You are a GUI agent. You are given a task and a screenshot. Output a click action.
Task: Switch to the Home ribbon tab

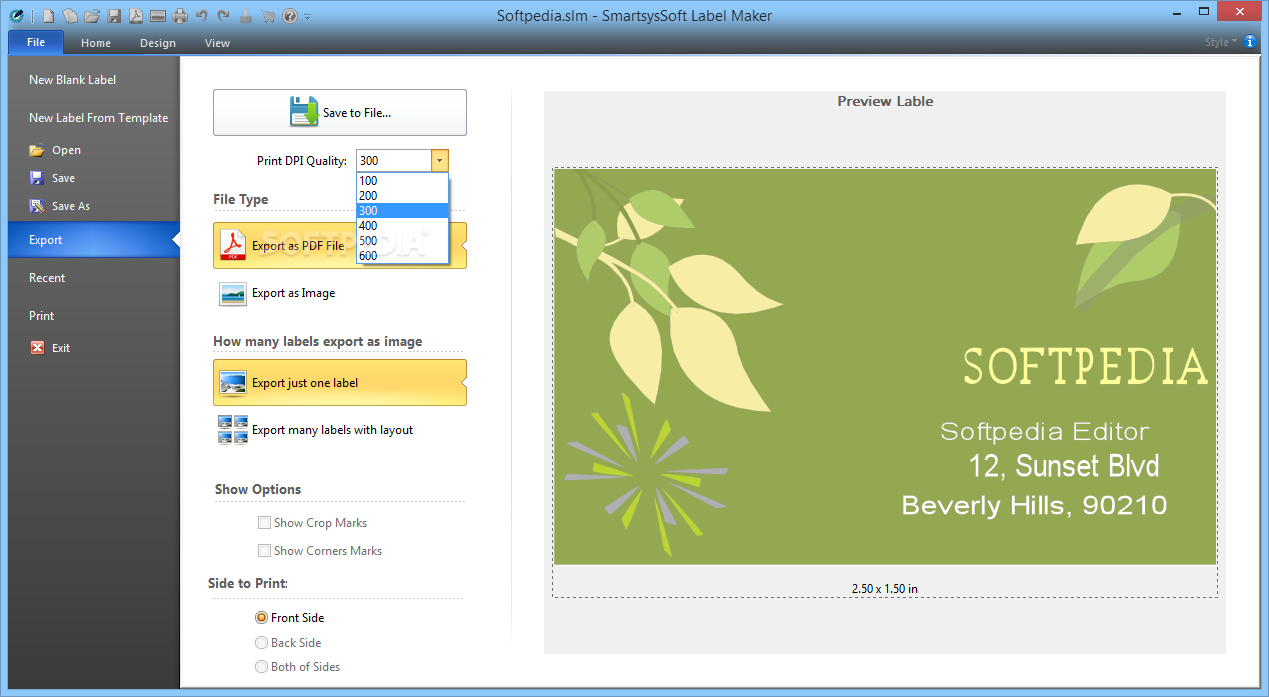(x=96, y=43)
